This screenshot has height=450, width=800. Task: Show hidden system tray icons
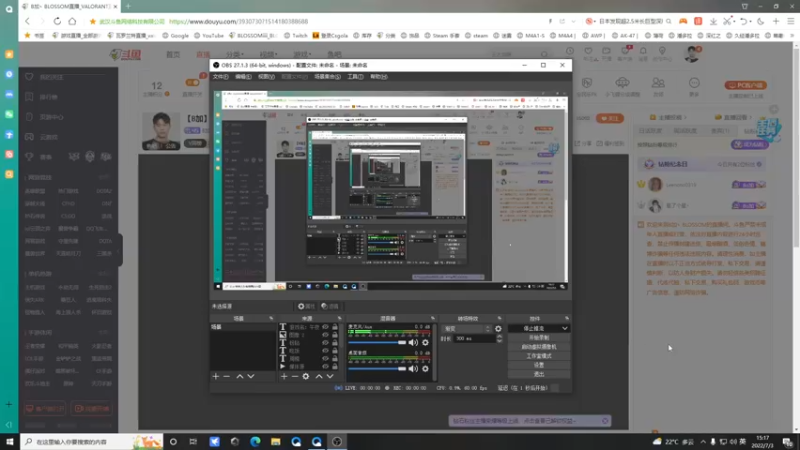point(703,442)
